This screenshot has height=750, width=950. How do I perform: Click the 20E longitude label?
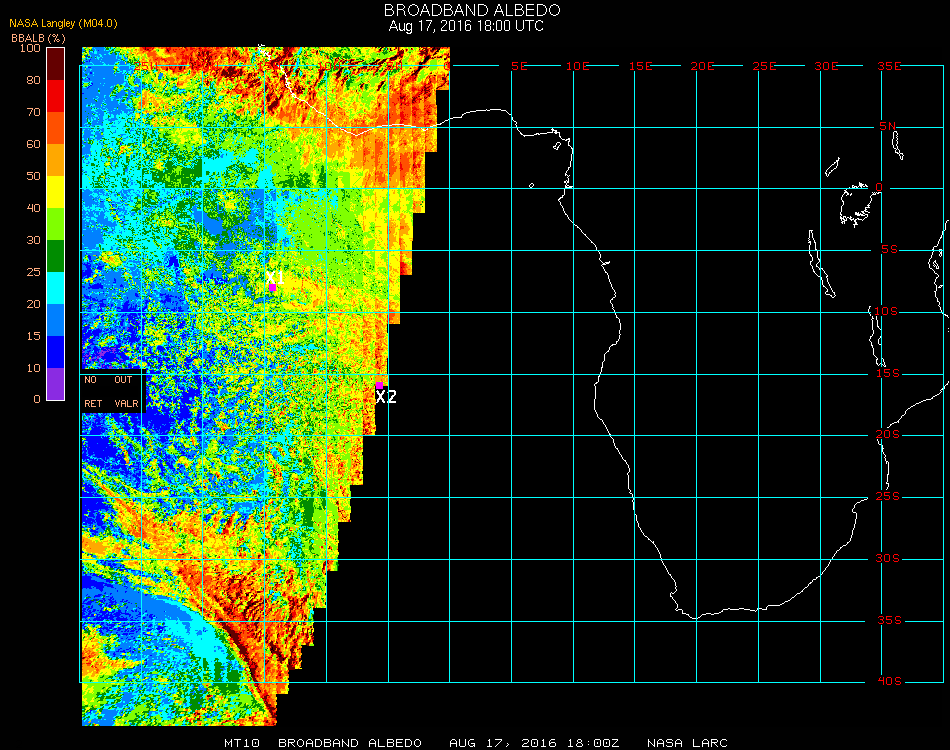703,65
